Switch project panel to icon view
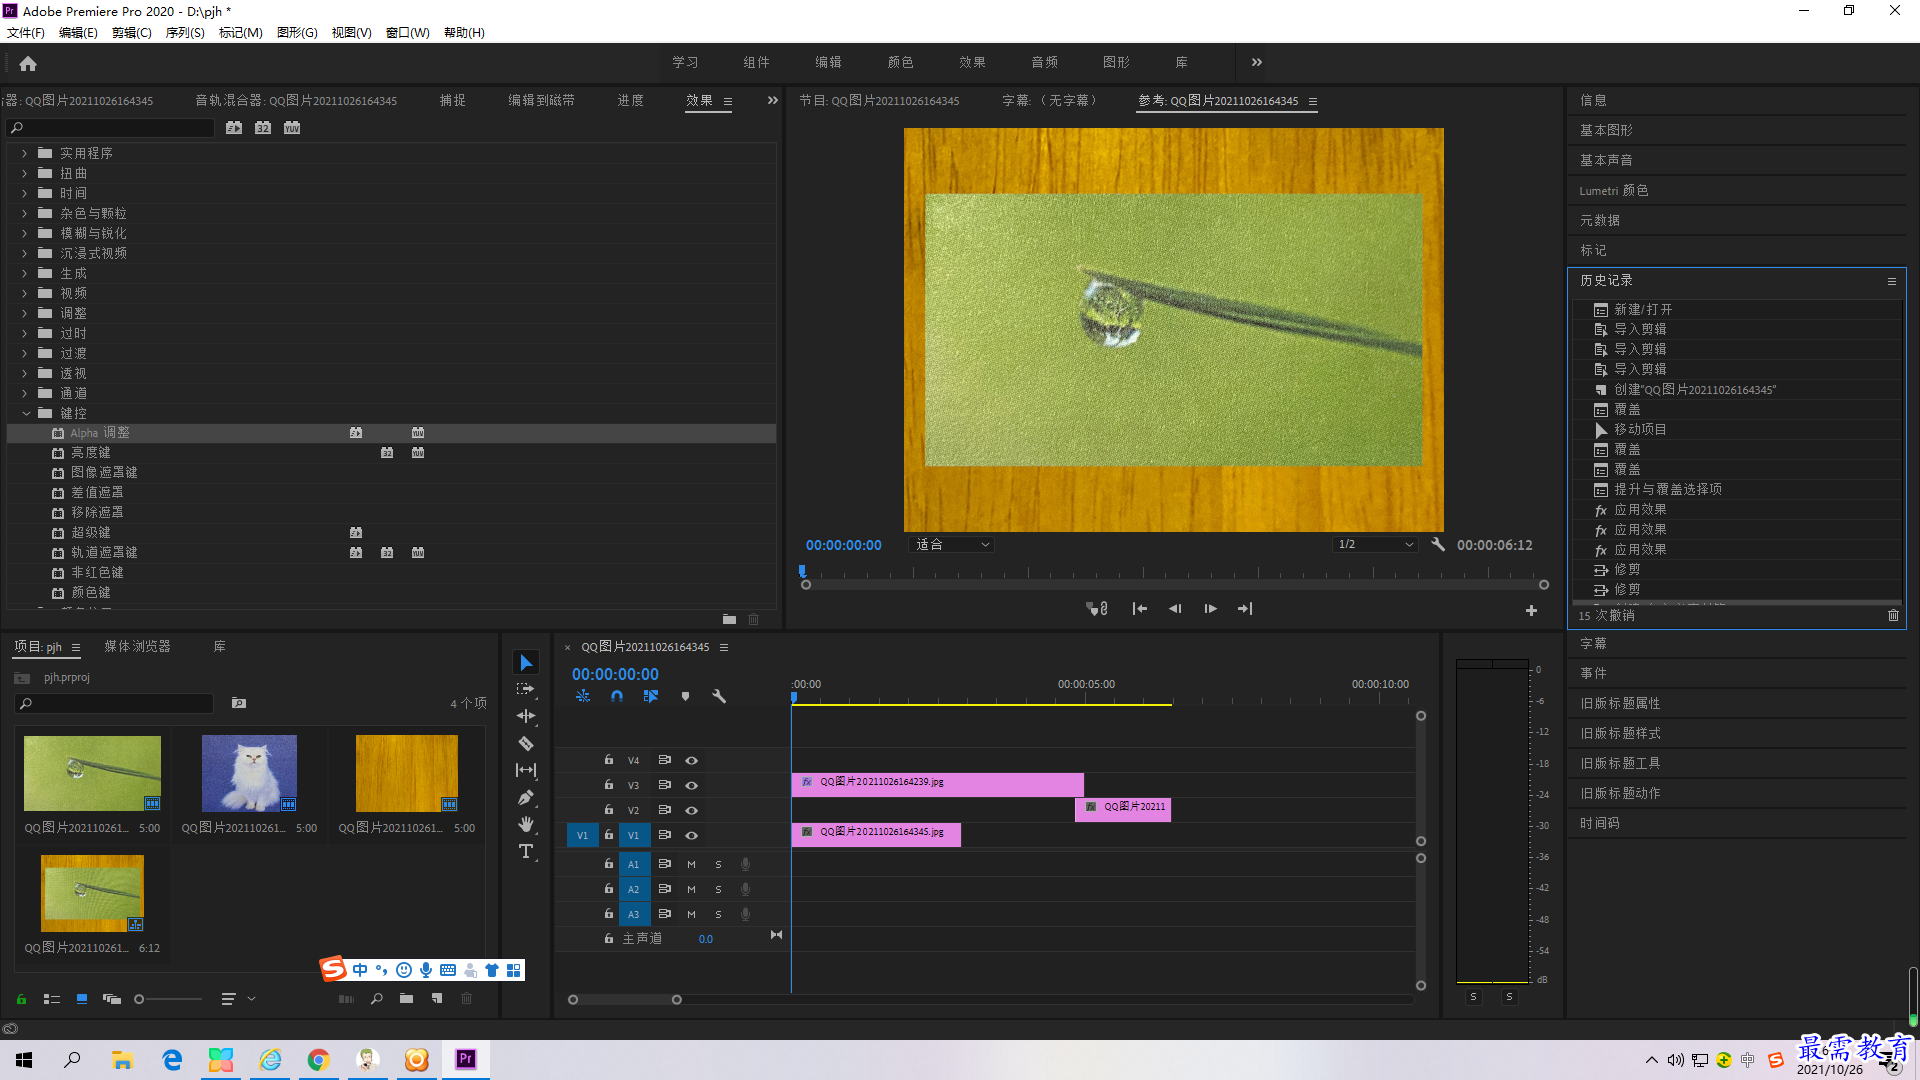 82,999
